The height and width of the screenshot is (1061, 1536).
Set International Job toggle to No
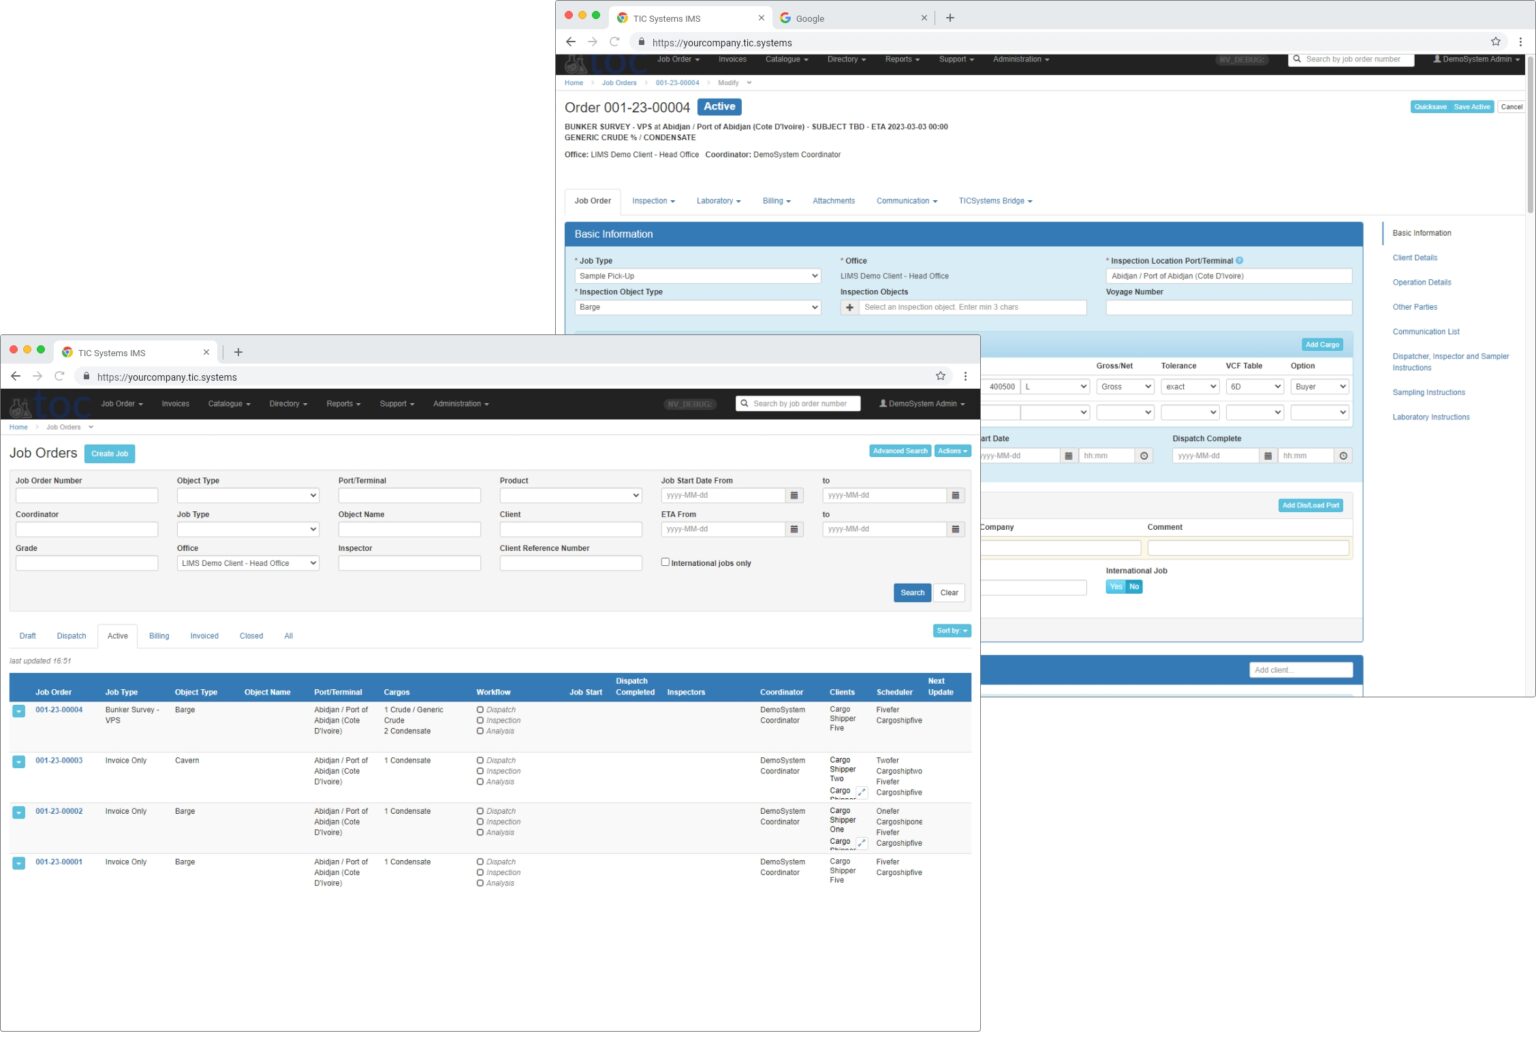[x=1134, y=587]
